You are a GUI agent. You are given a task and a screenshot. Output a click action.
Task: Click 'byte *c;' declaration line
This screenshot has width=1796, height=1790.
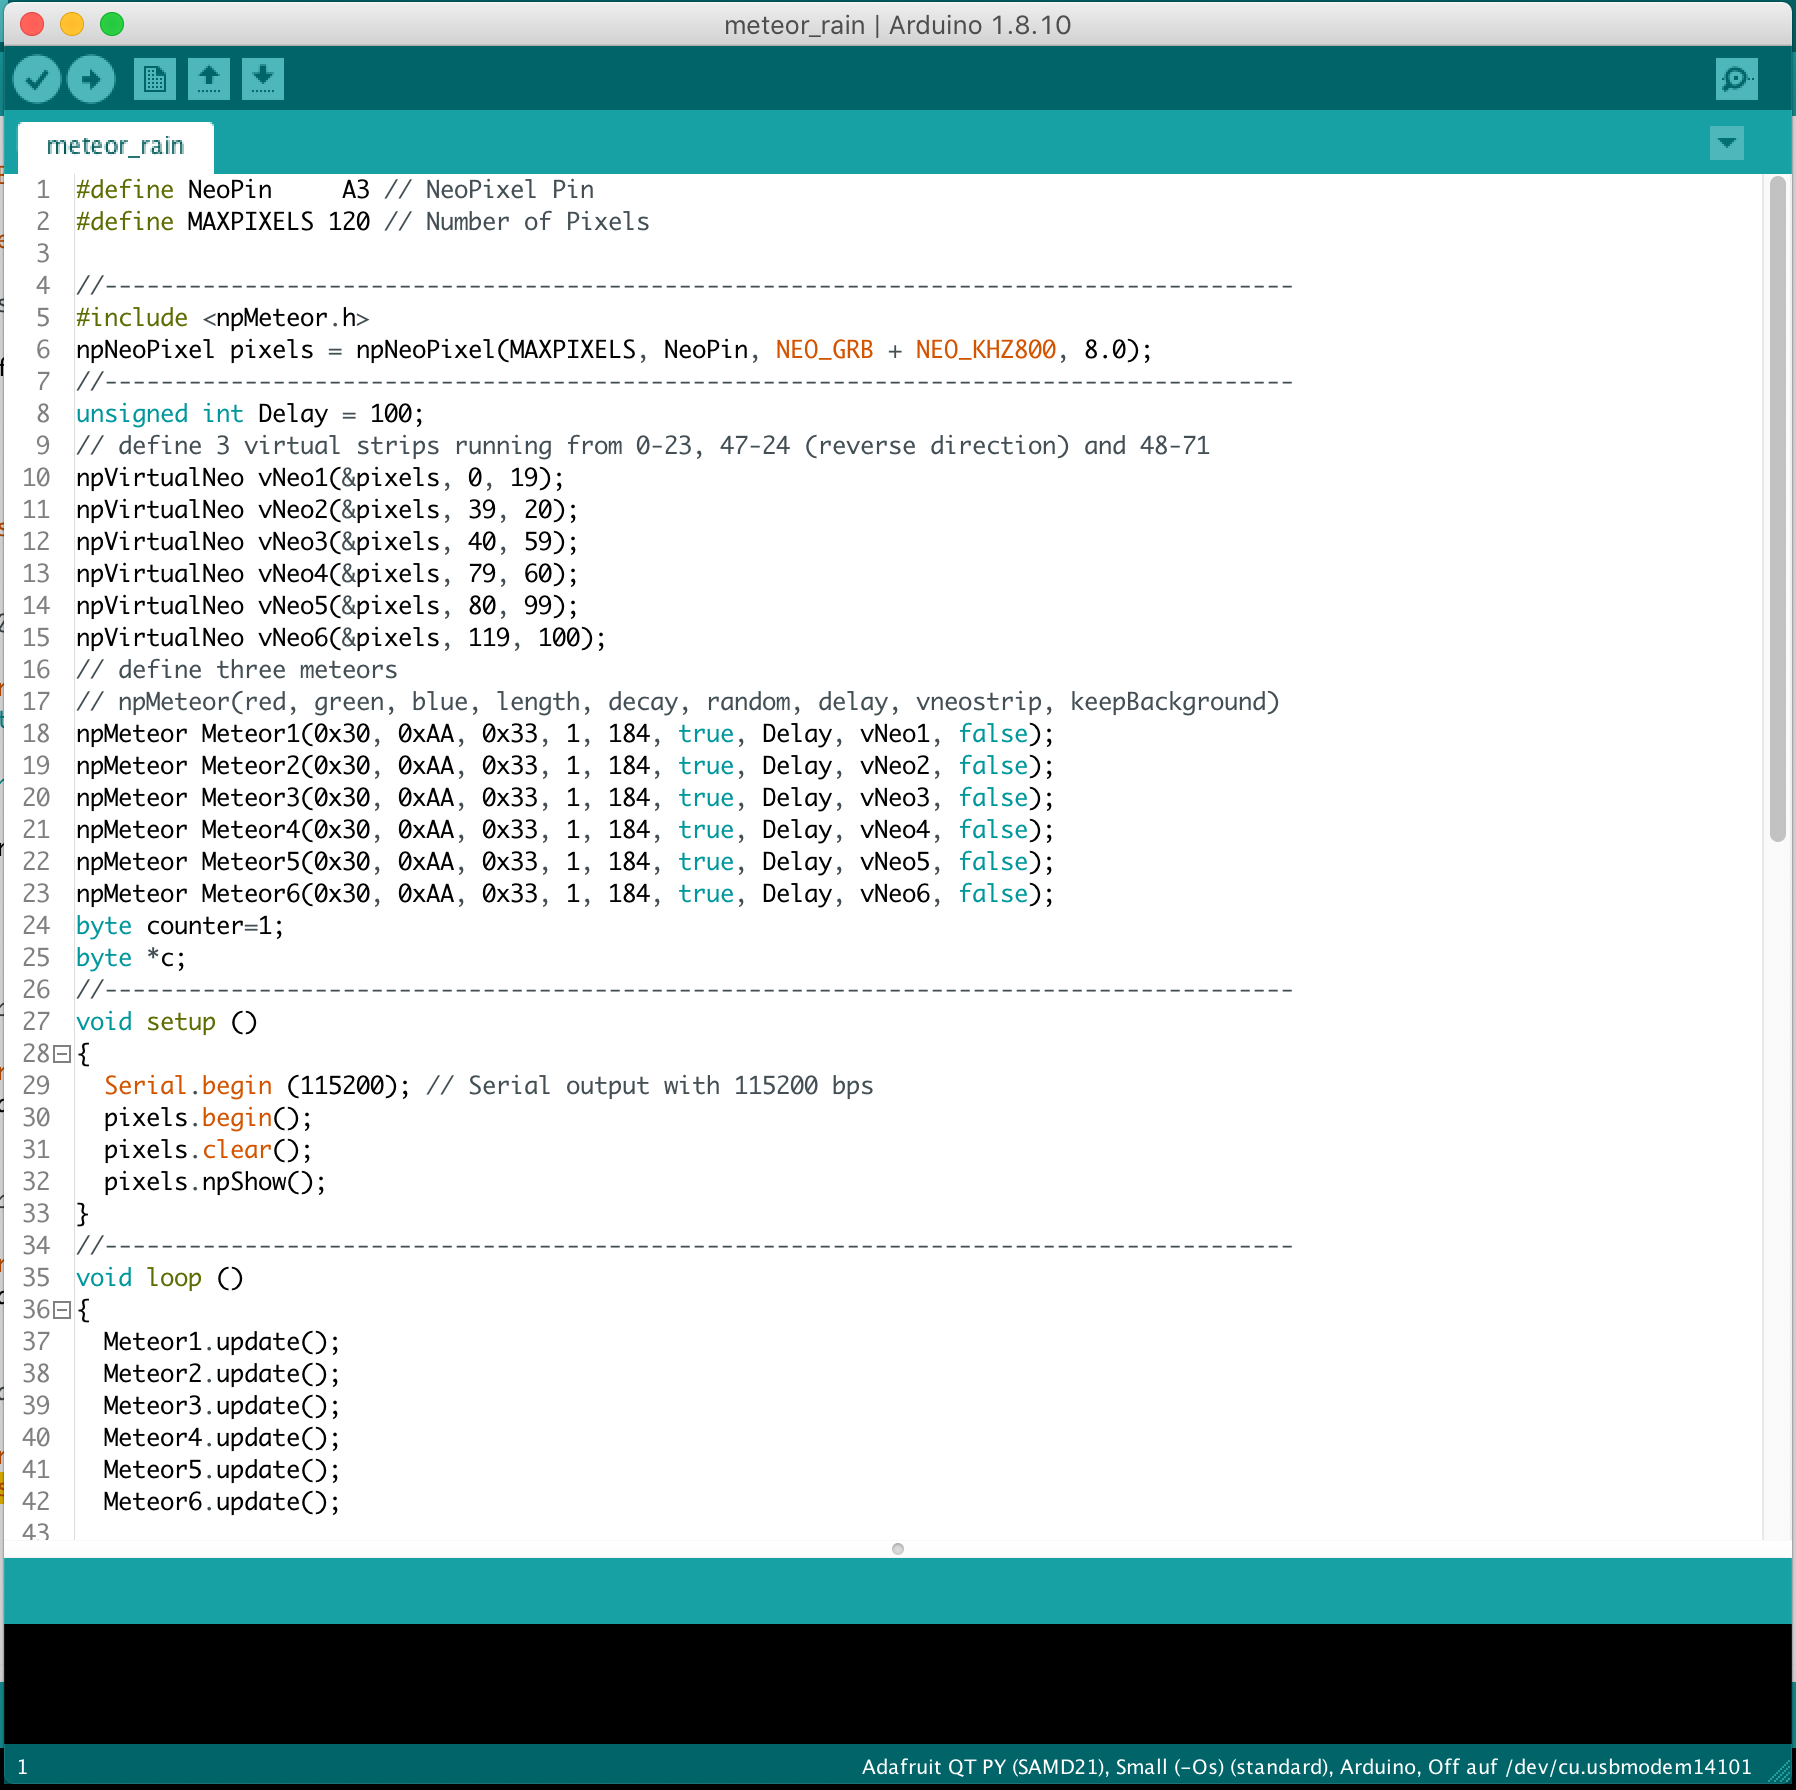click(131, 958)
